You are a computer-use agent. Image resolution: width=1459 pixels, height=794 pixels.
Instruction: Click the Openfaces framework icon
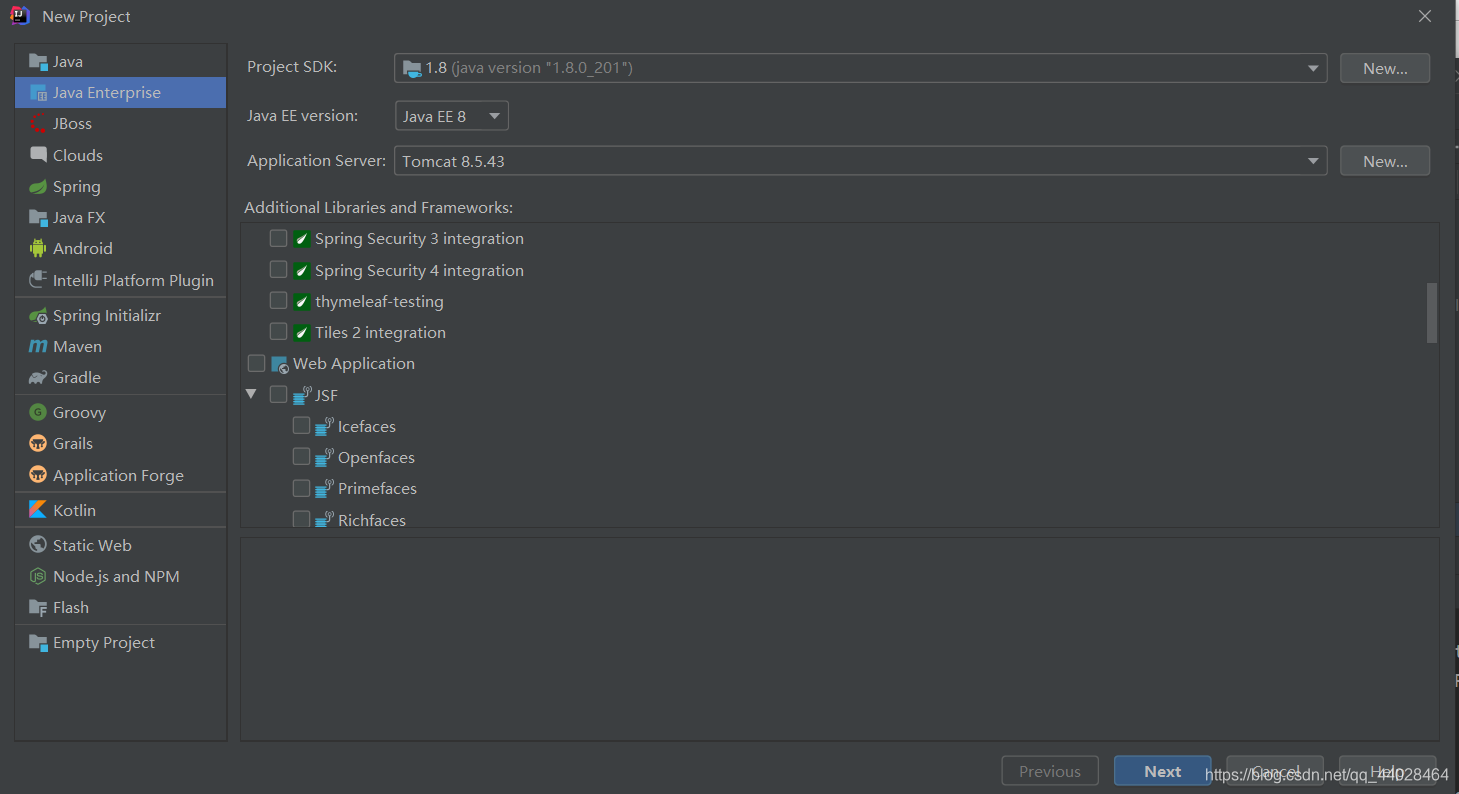point(324,458)
